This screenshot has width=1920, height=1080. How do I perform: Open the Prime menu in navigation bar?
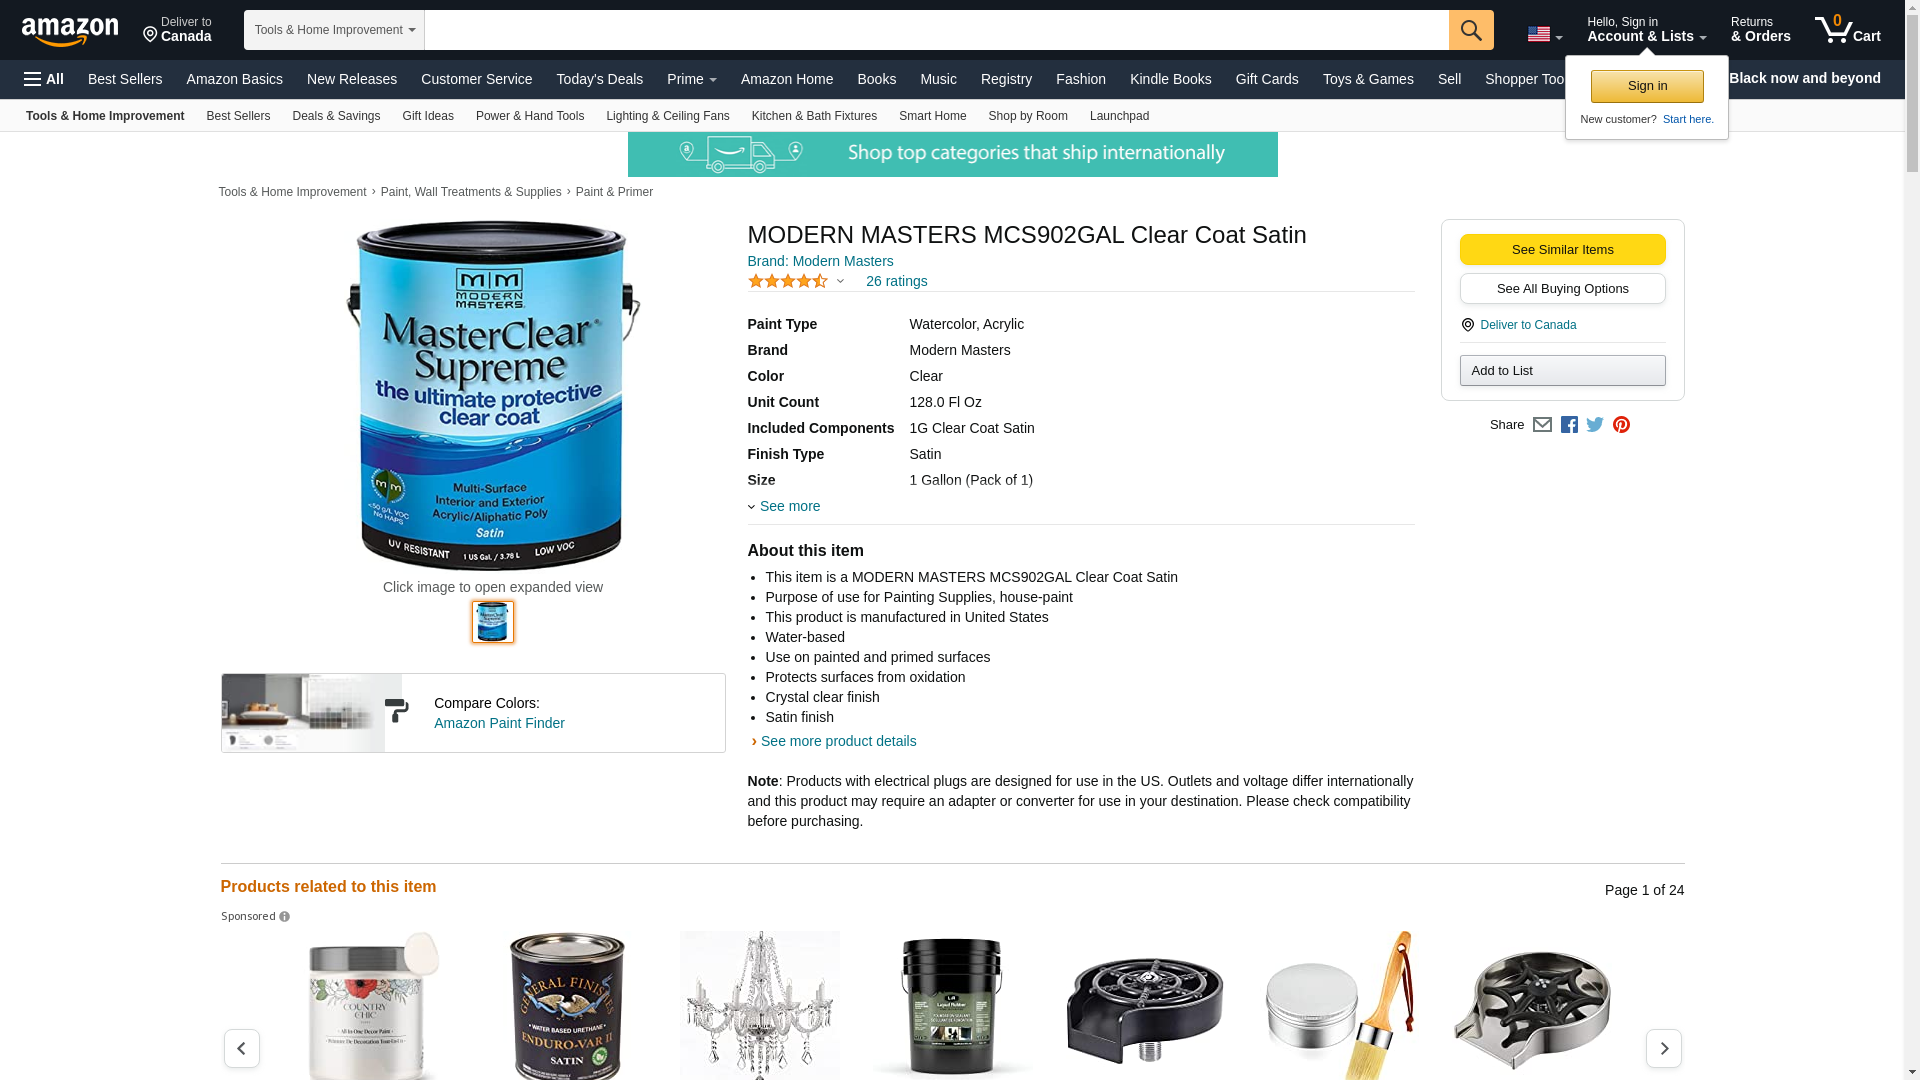691,79
